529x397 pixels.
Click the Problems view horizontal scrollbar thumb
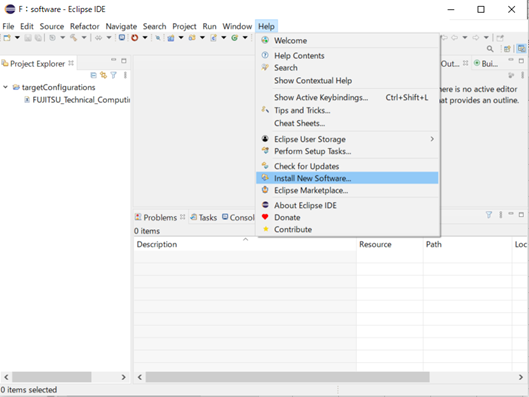(x=287, y=377)
